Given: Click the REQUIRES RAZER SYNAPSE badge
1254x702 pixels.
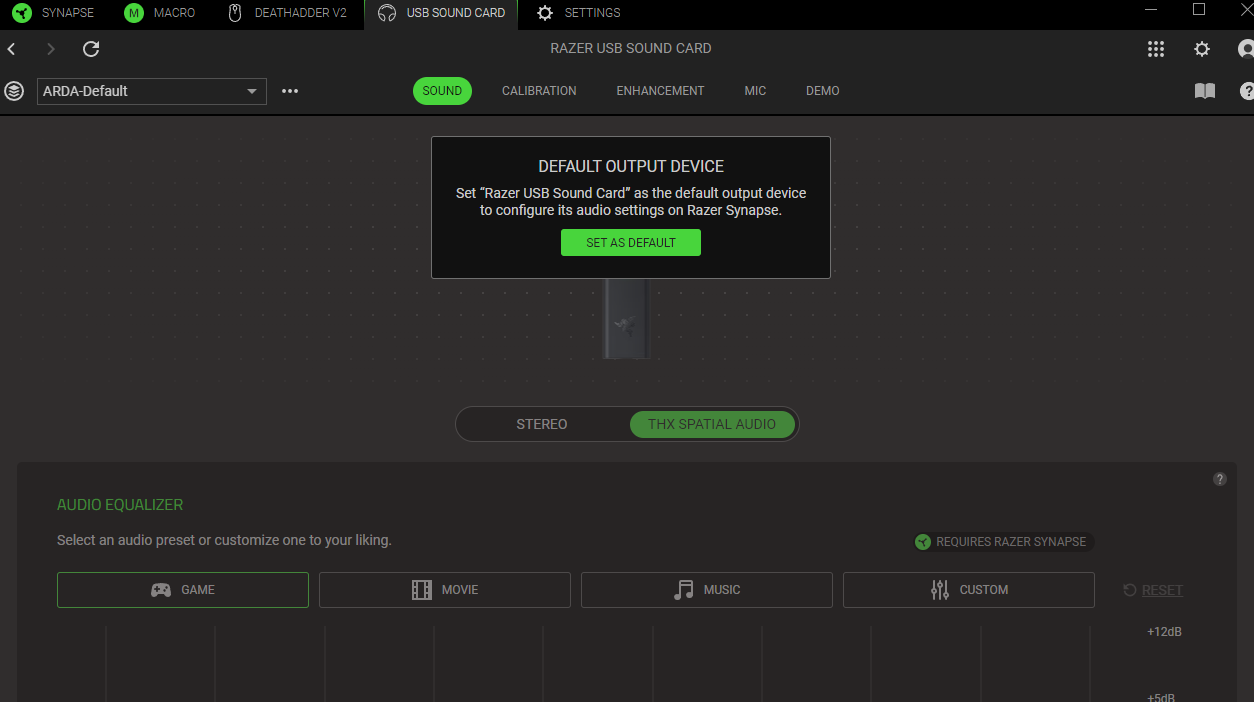Looking at the screenshot, I should [x=1003, y=542].
